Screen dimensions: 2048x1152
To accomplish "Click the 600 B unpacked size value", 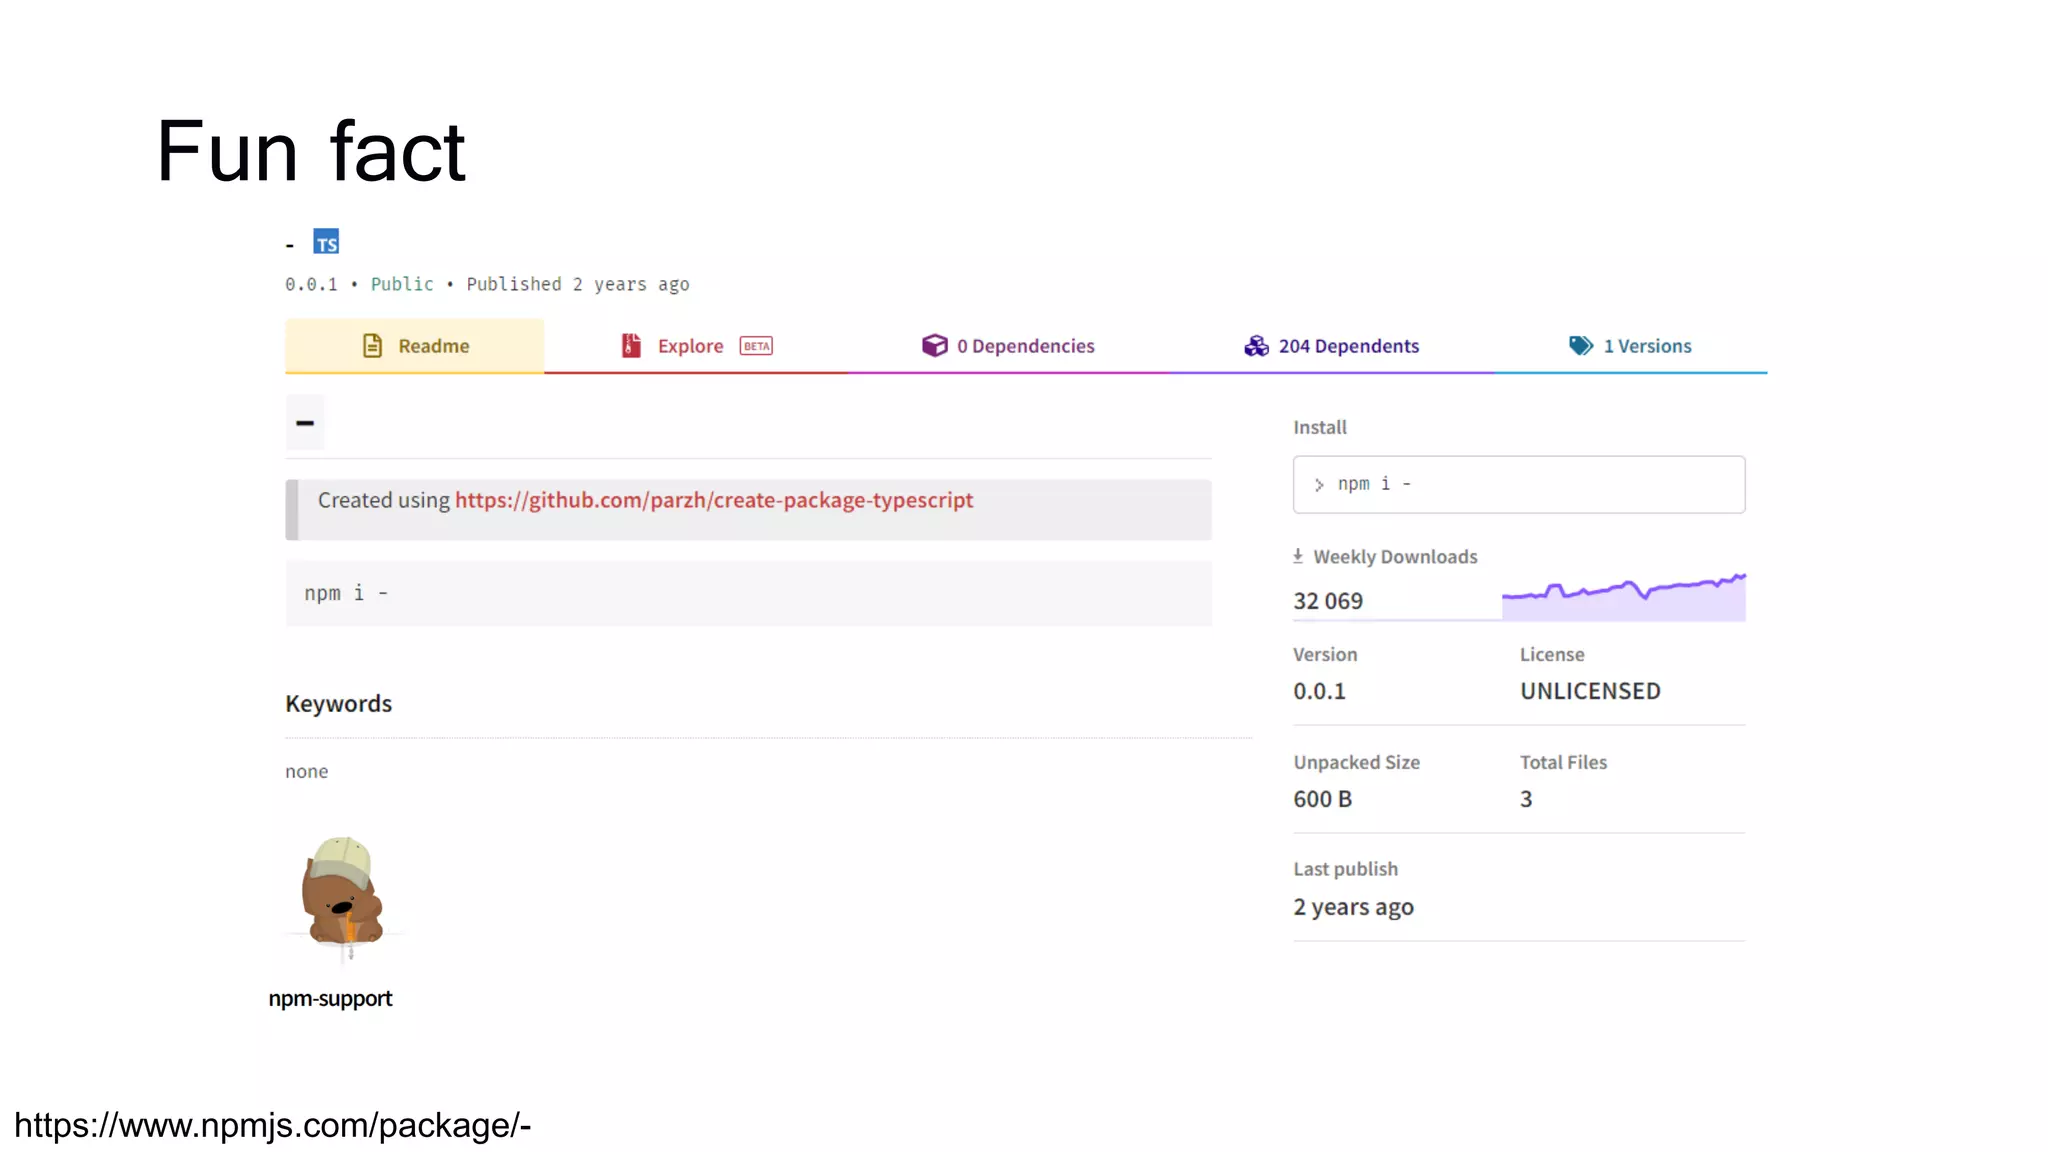I will 1322,799.
